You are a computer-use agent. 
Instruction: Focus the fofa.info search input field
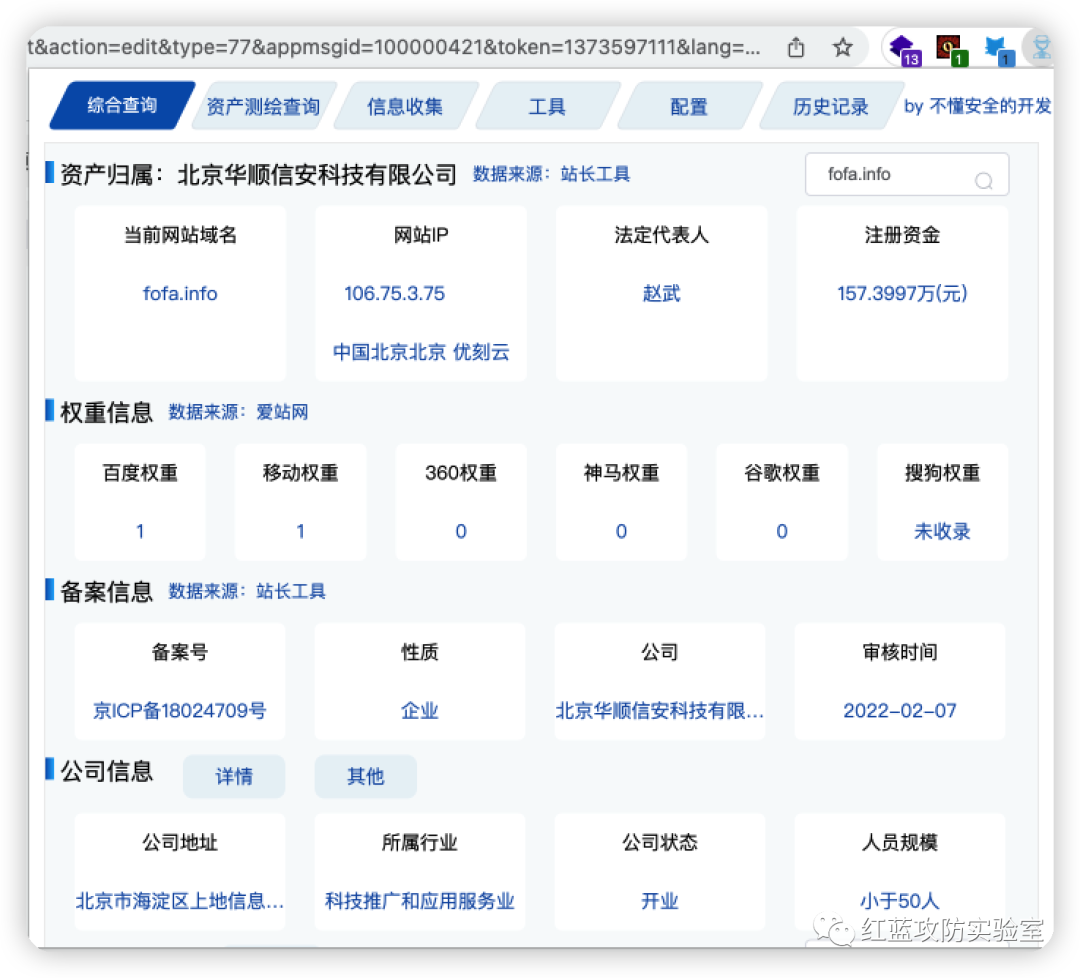tap(906, 174)
